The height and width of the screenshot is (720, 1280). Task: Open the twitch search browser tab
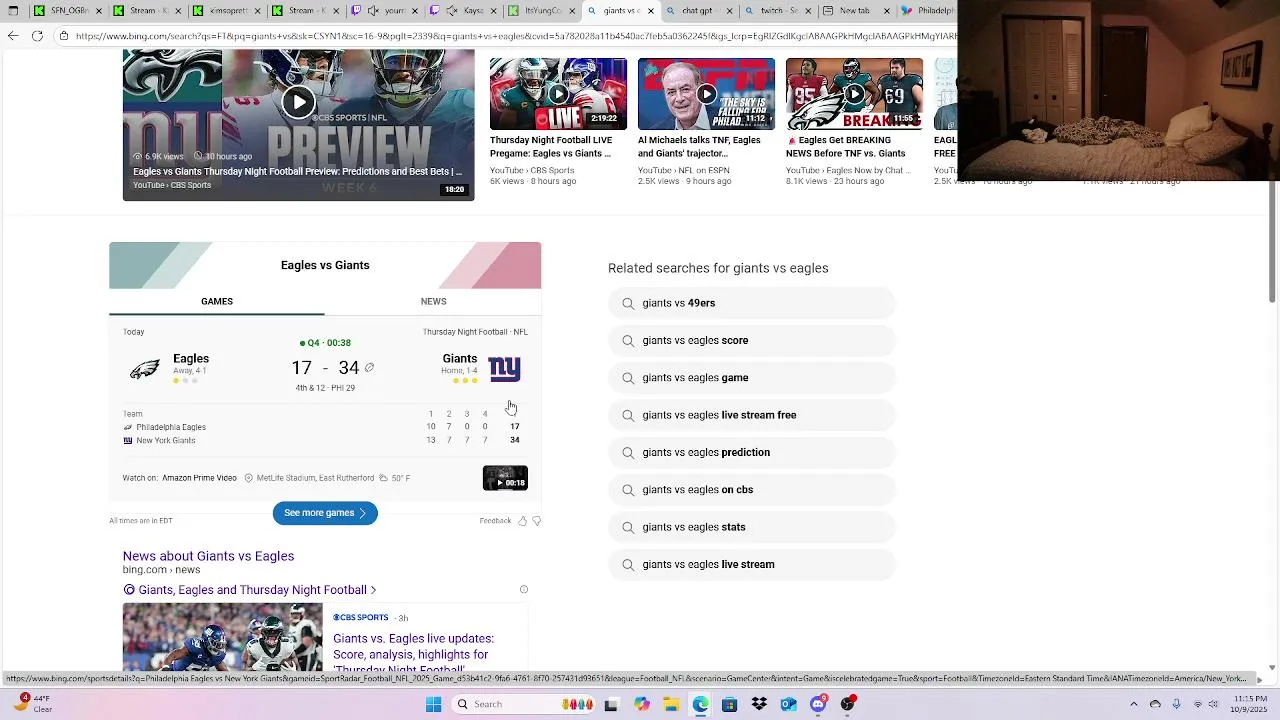coord(776,11)
